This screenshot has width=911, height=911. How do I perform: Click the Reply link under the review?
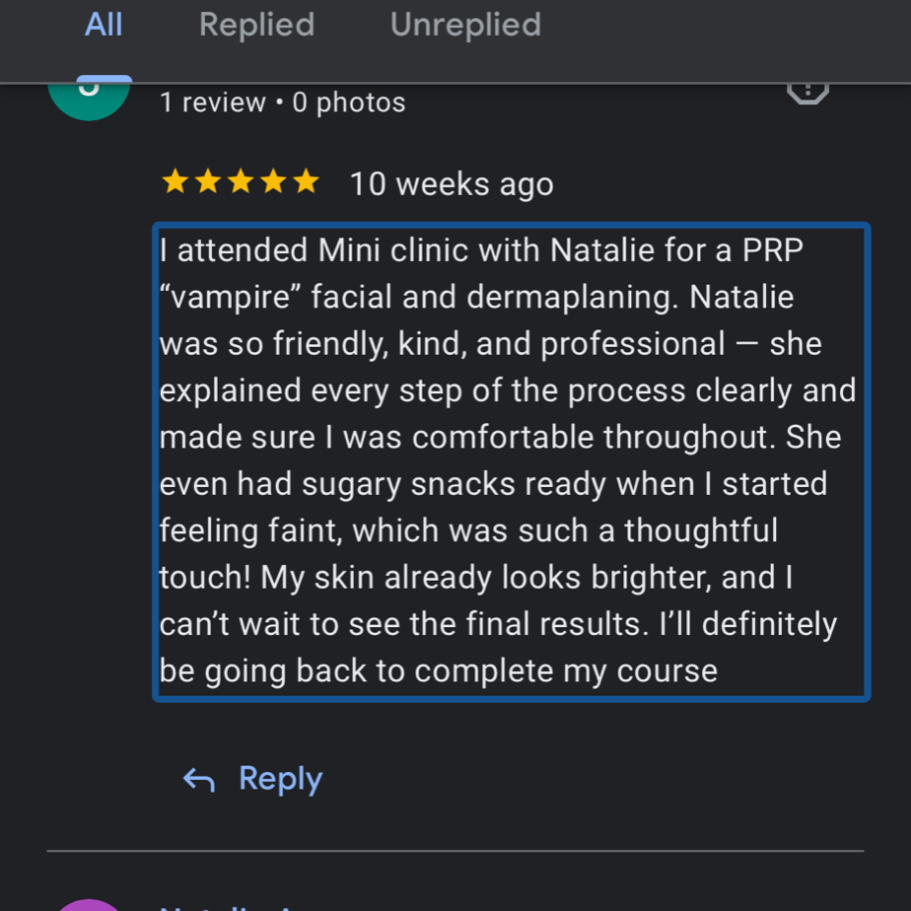280,779
